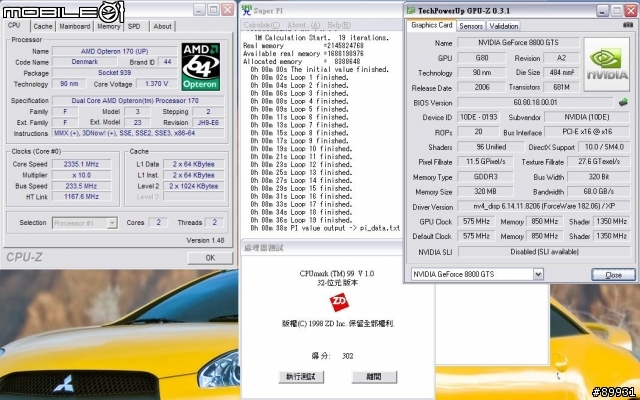Switch to the Sensors tab in GPU-Z
Screen dimensions: 640x400
pyautogui.click(x=471, y=26)
